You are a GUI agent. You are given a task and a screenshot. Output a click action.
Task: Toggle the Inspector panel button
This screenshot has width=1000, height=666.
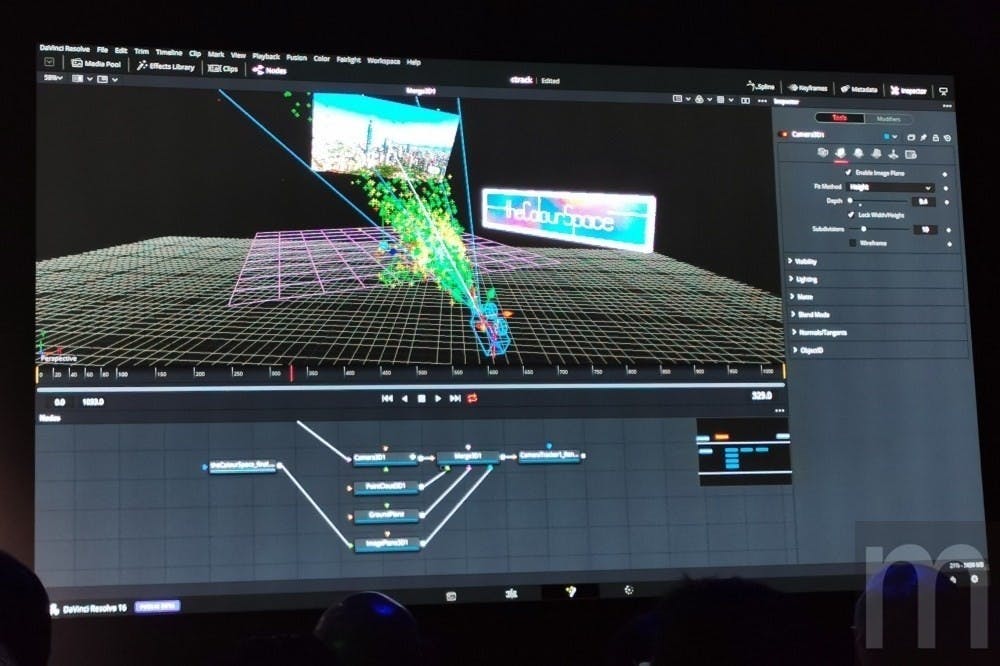[908, 91]
